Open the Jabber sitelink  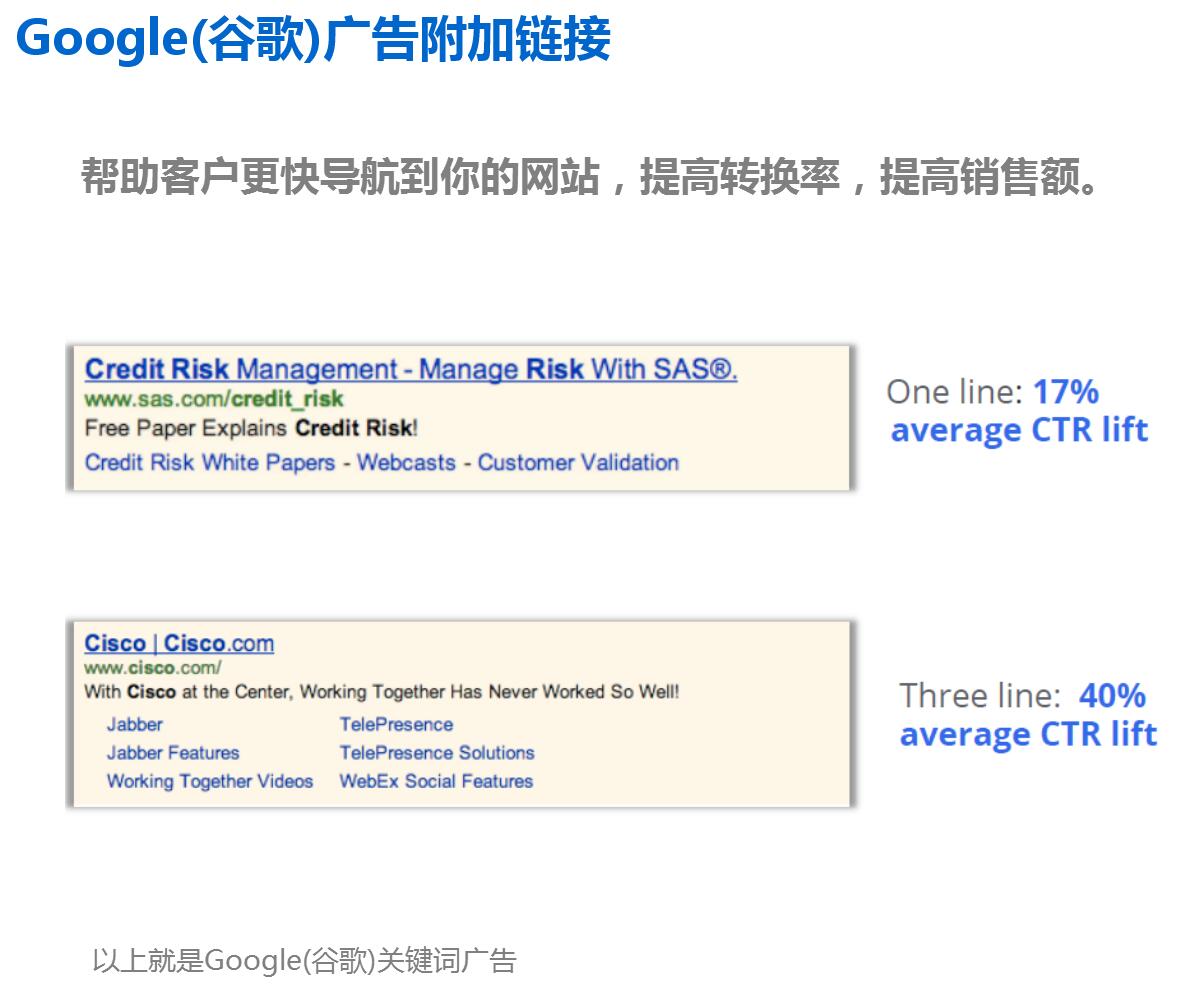pos(135,725)
